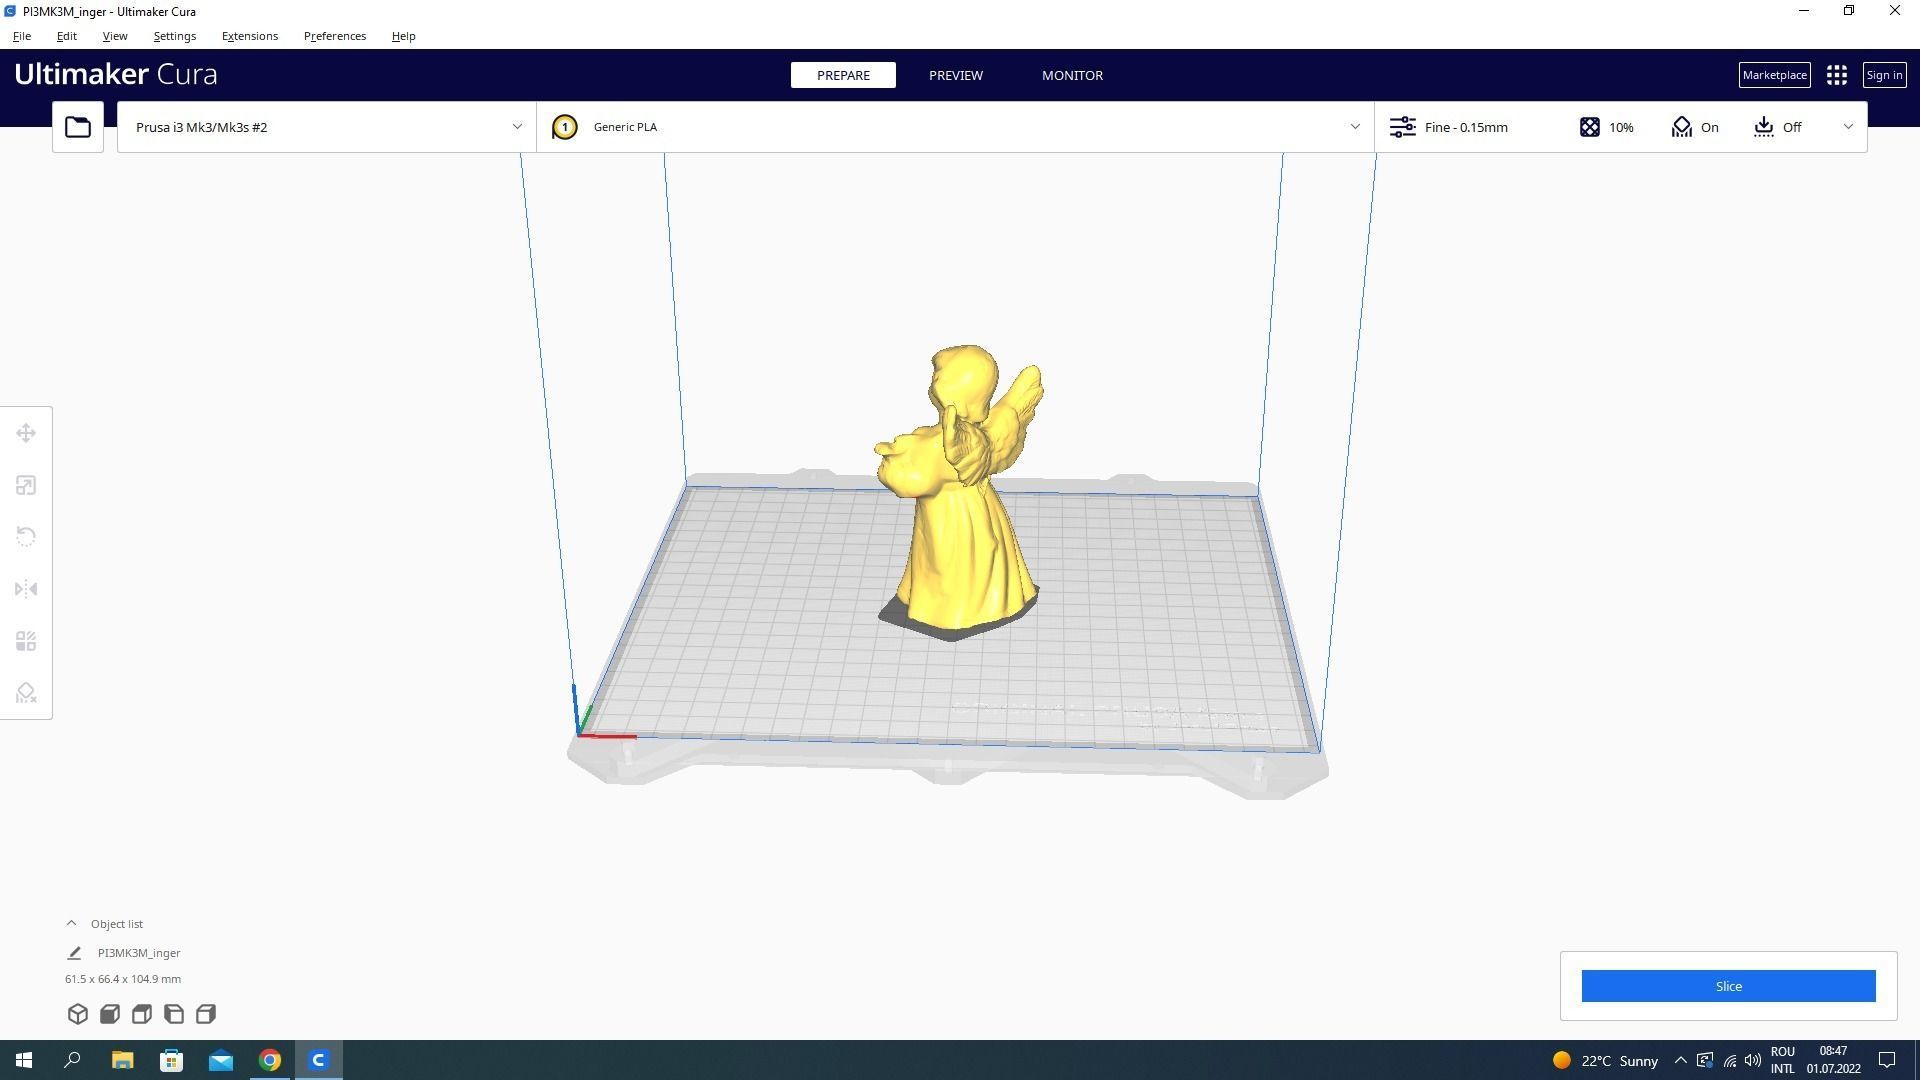Screen dimensions: 1920x1080
Task: Click Sign in button
Action: pyautogui.click(x=1884, y=75)
